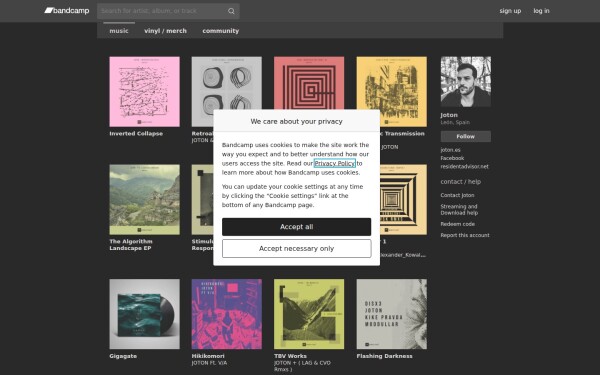Open the sign up link

click(x=510, y=11)
